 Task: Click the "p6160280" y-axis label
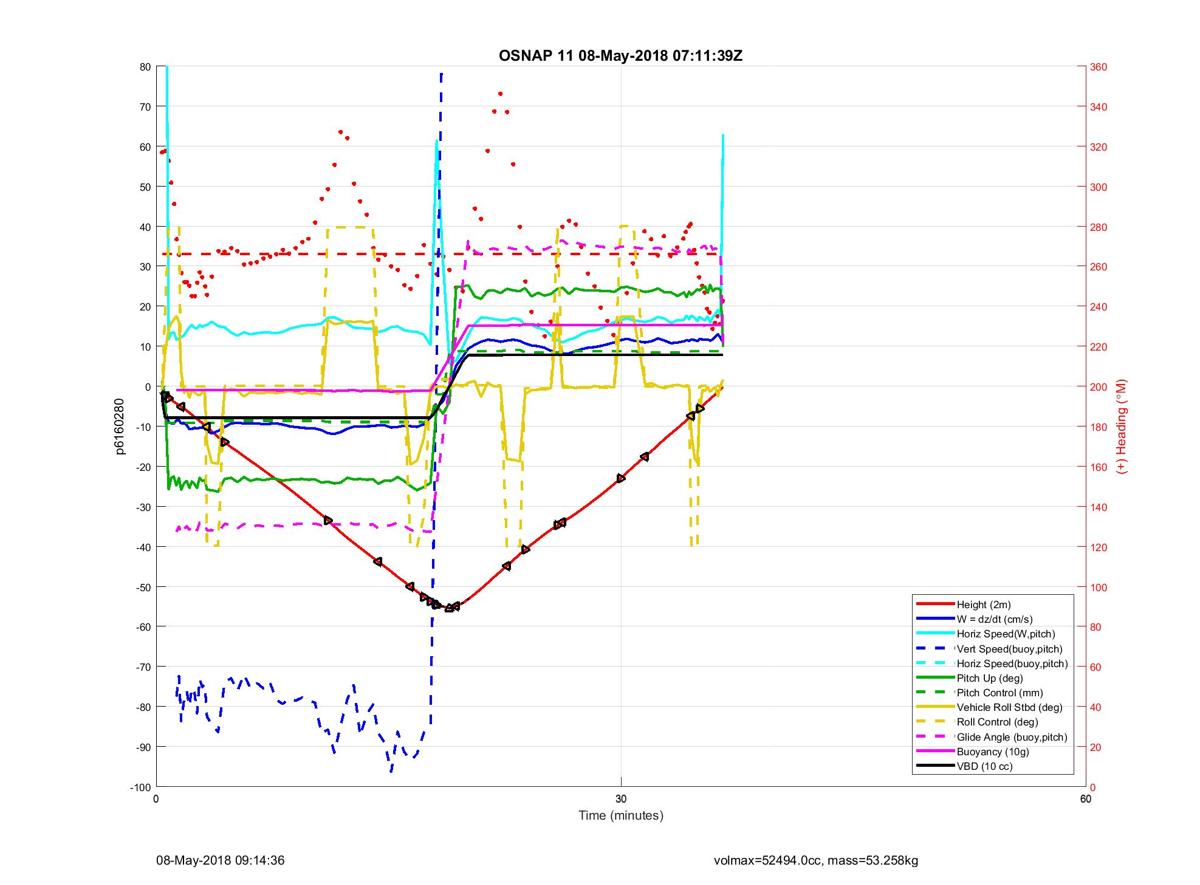coord(118,427)
